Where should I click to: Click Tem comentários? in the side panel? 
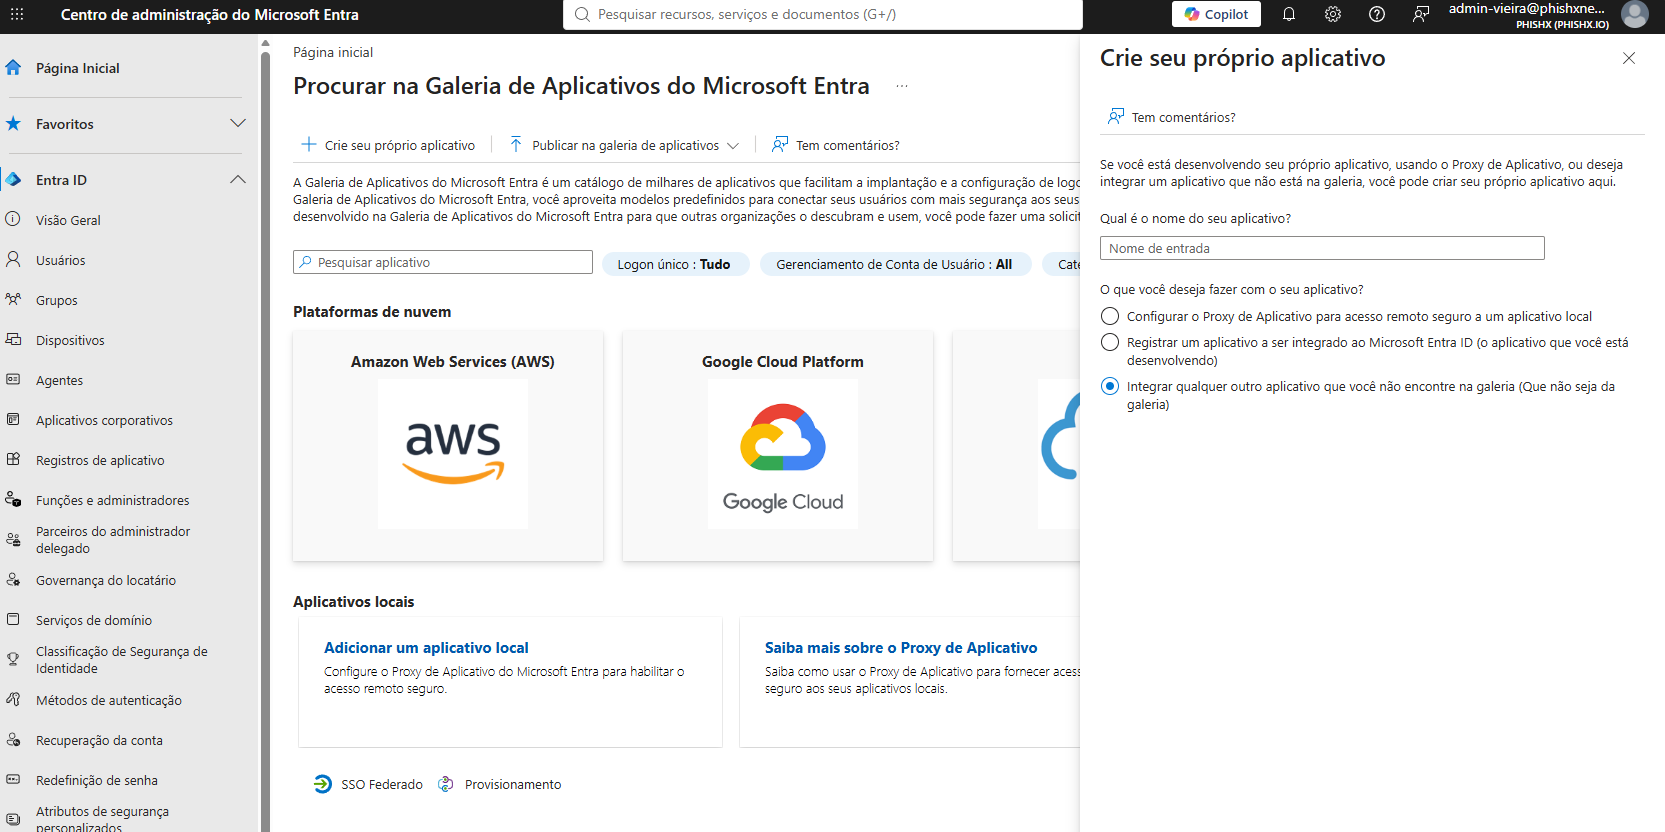(1171, 117)
